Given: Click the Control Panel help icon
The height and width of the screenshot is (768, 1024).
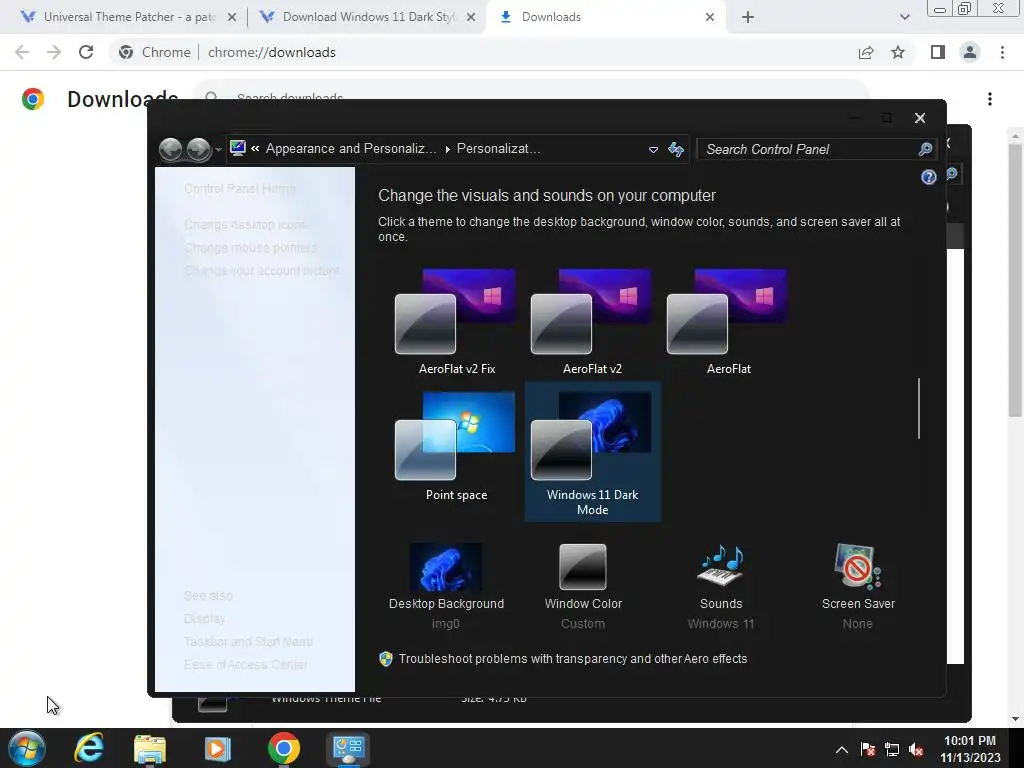Looking at the screenshot, I should click(928, 177).
